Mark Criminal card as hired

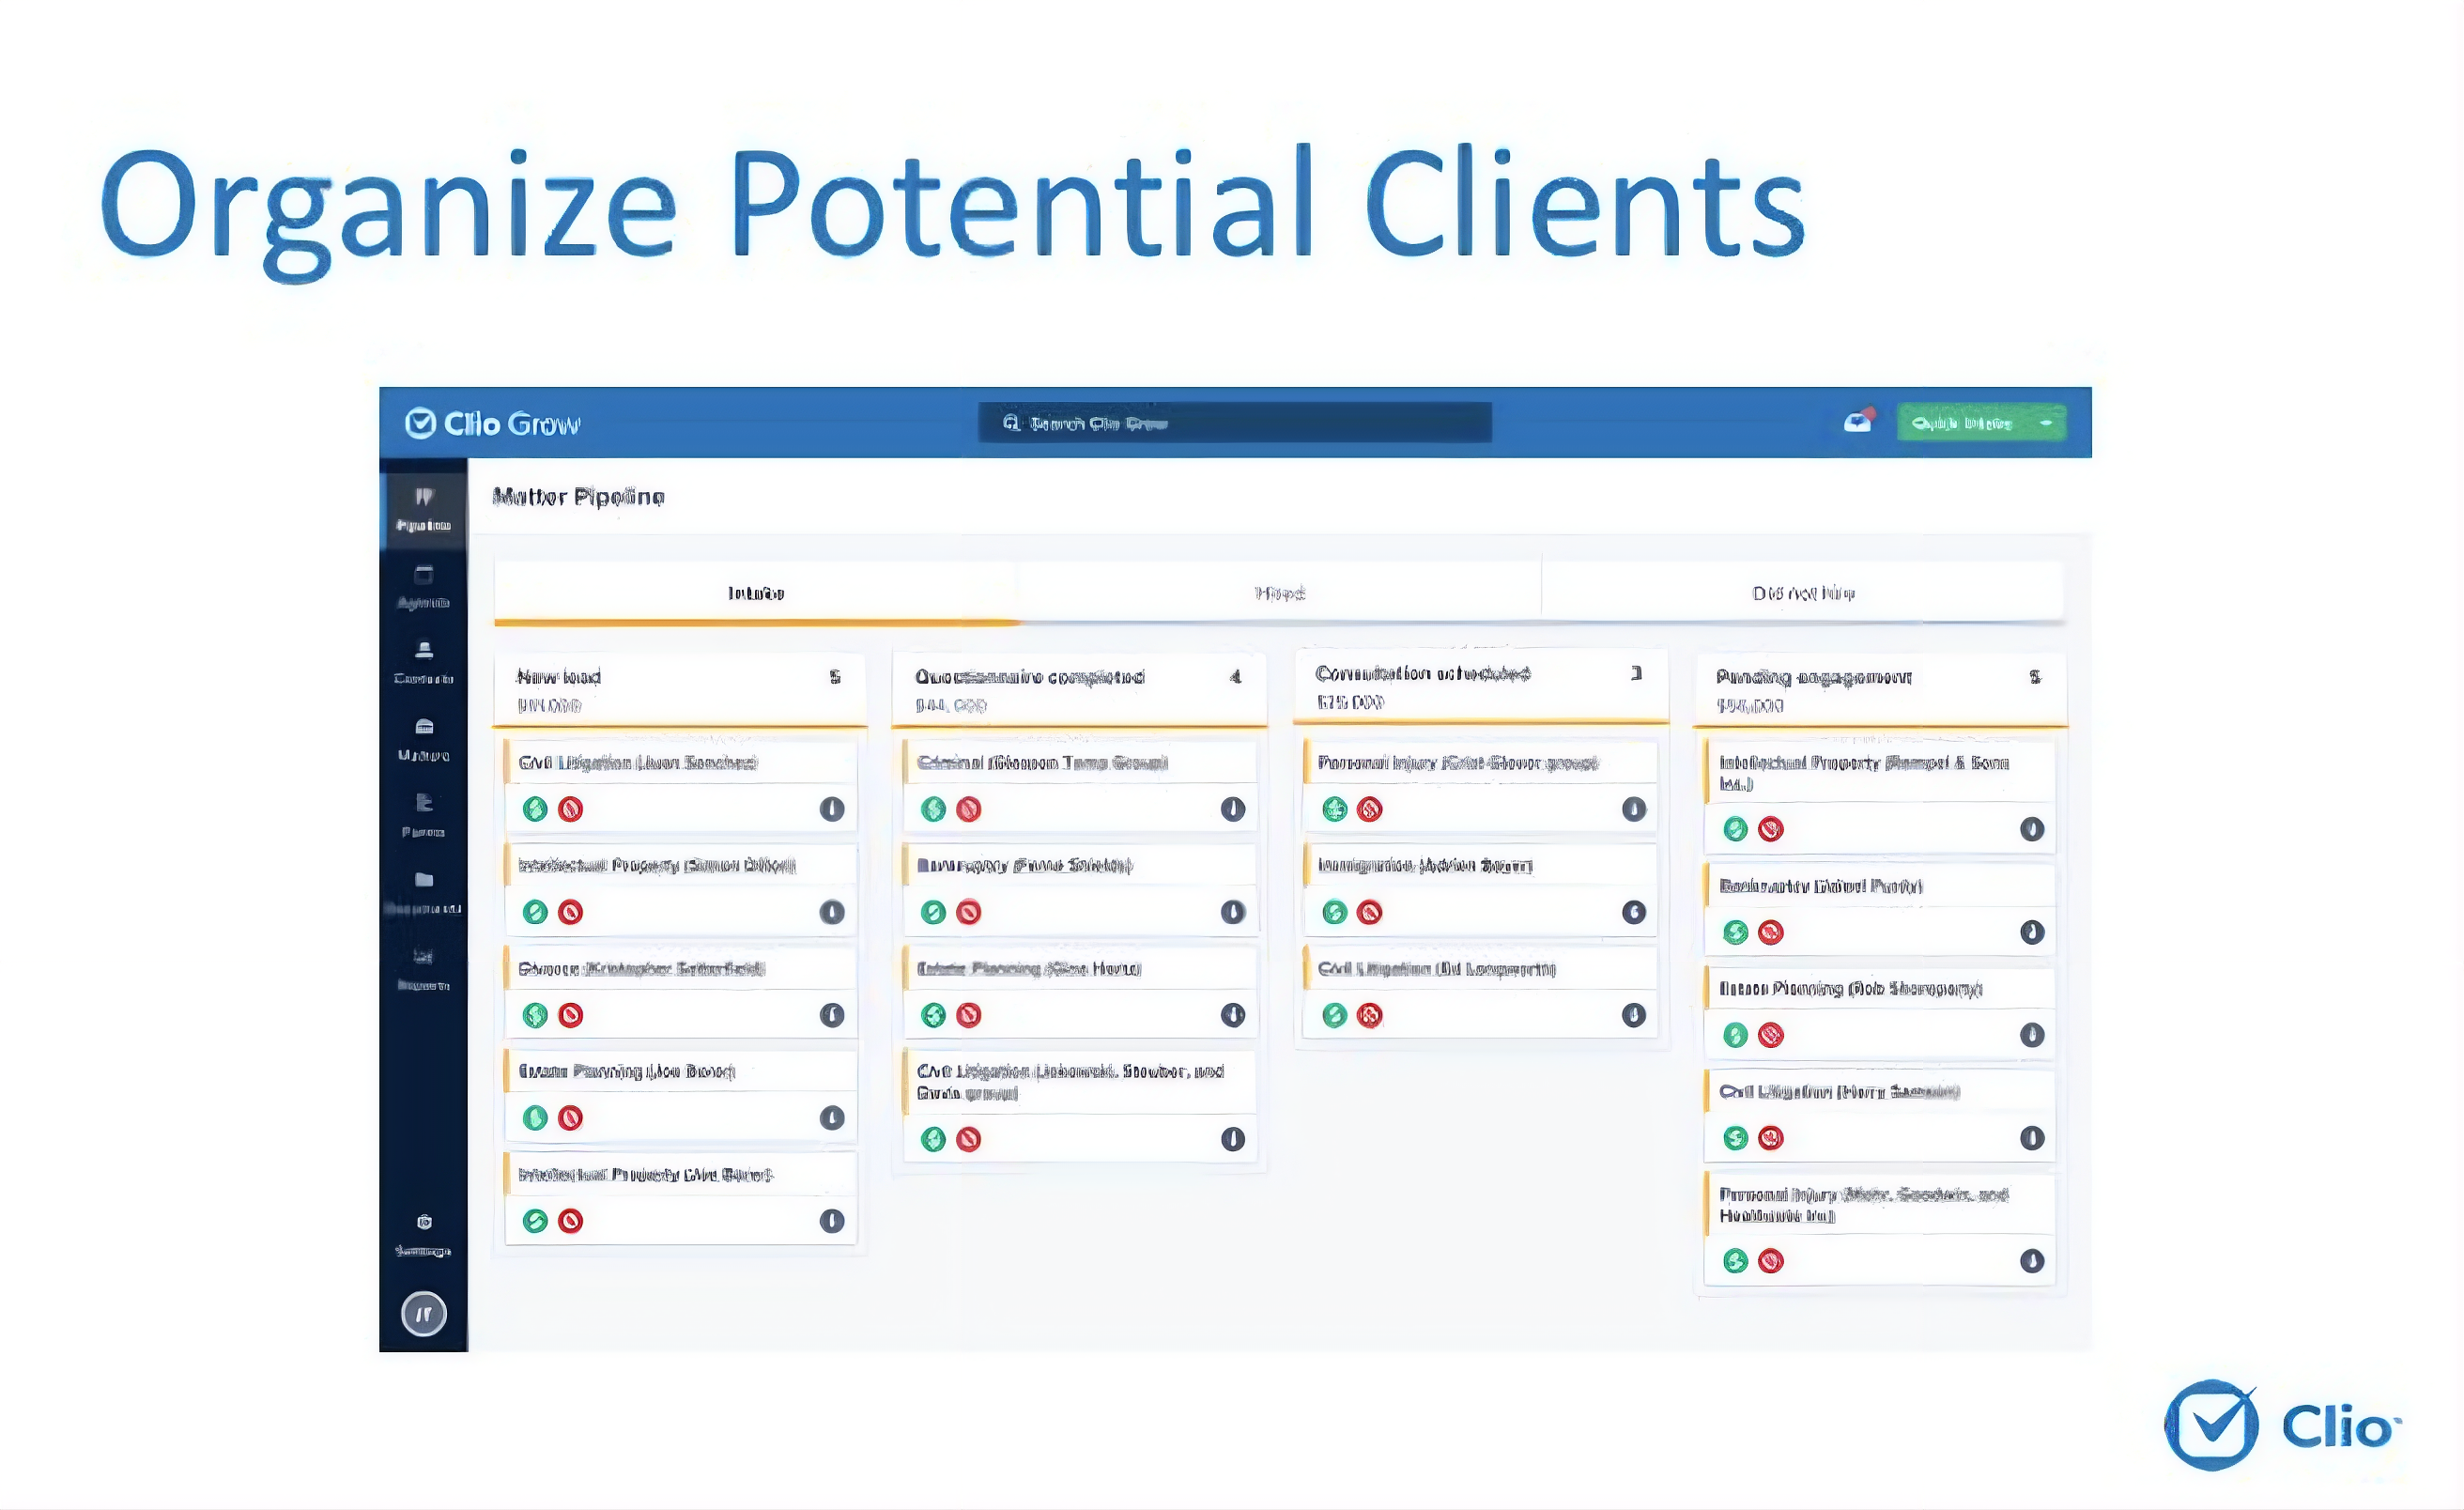click(933, 809)
